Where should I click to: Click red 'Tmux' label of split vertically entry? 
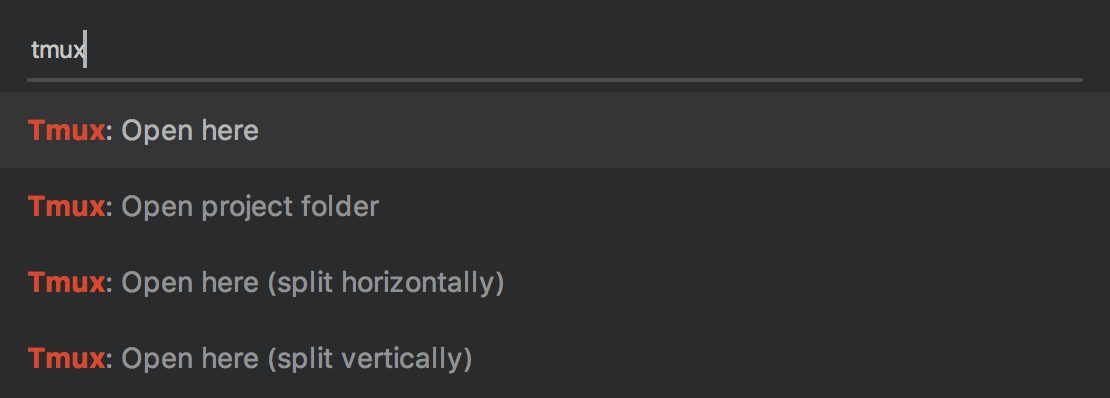tap(67, 359)
